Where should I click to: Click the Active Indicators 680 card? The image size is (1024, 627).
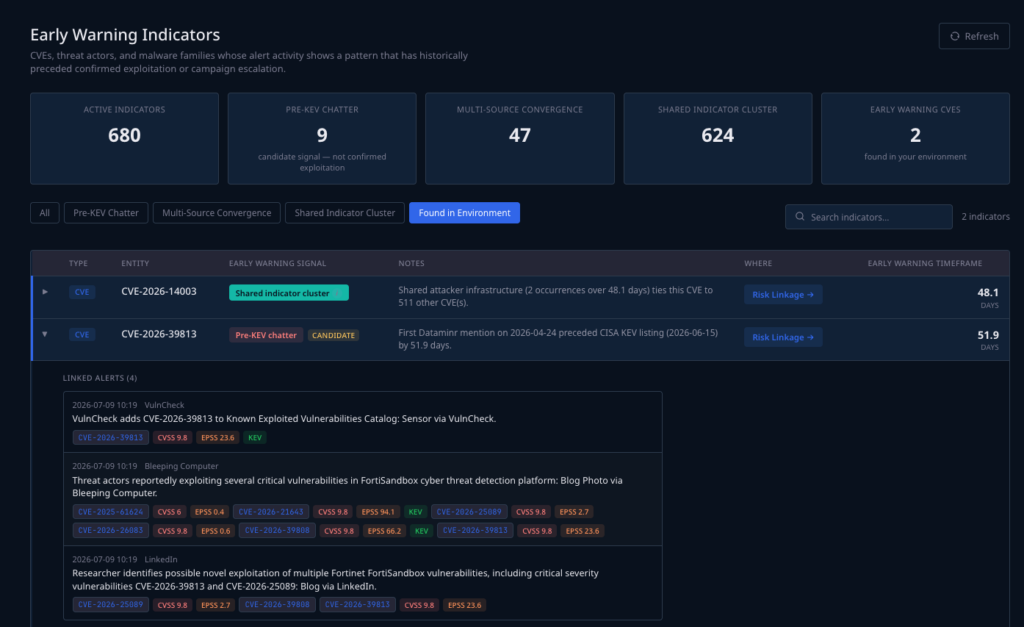tap(124, 138)
